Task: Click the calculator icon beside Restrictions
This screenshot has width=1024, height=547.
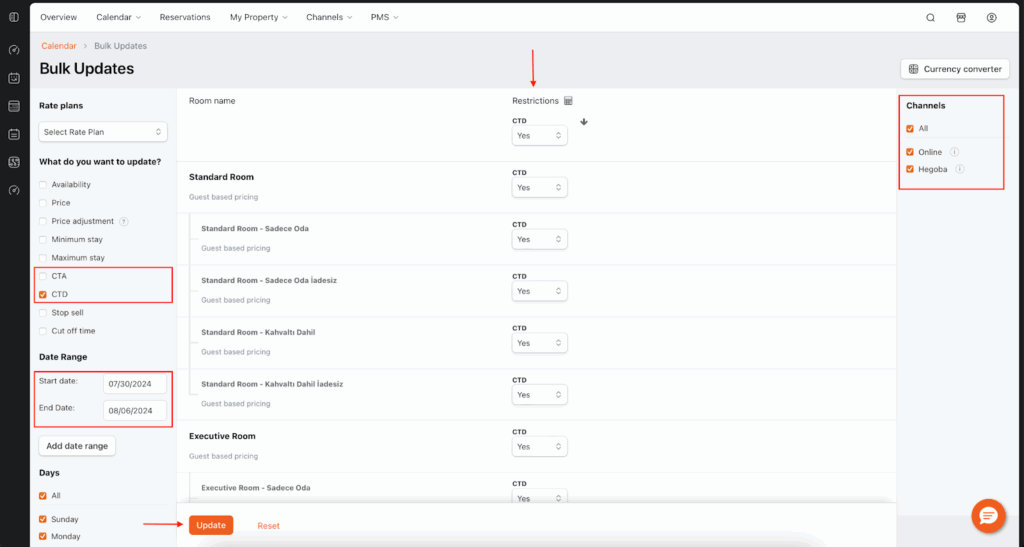Action: pos(568,101)
